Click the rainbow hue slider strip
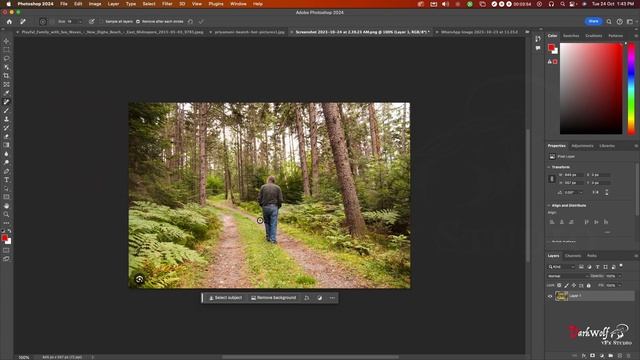Screen dimensions: 640x360 (x=631, y=89)
